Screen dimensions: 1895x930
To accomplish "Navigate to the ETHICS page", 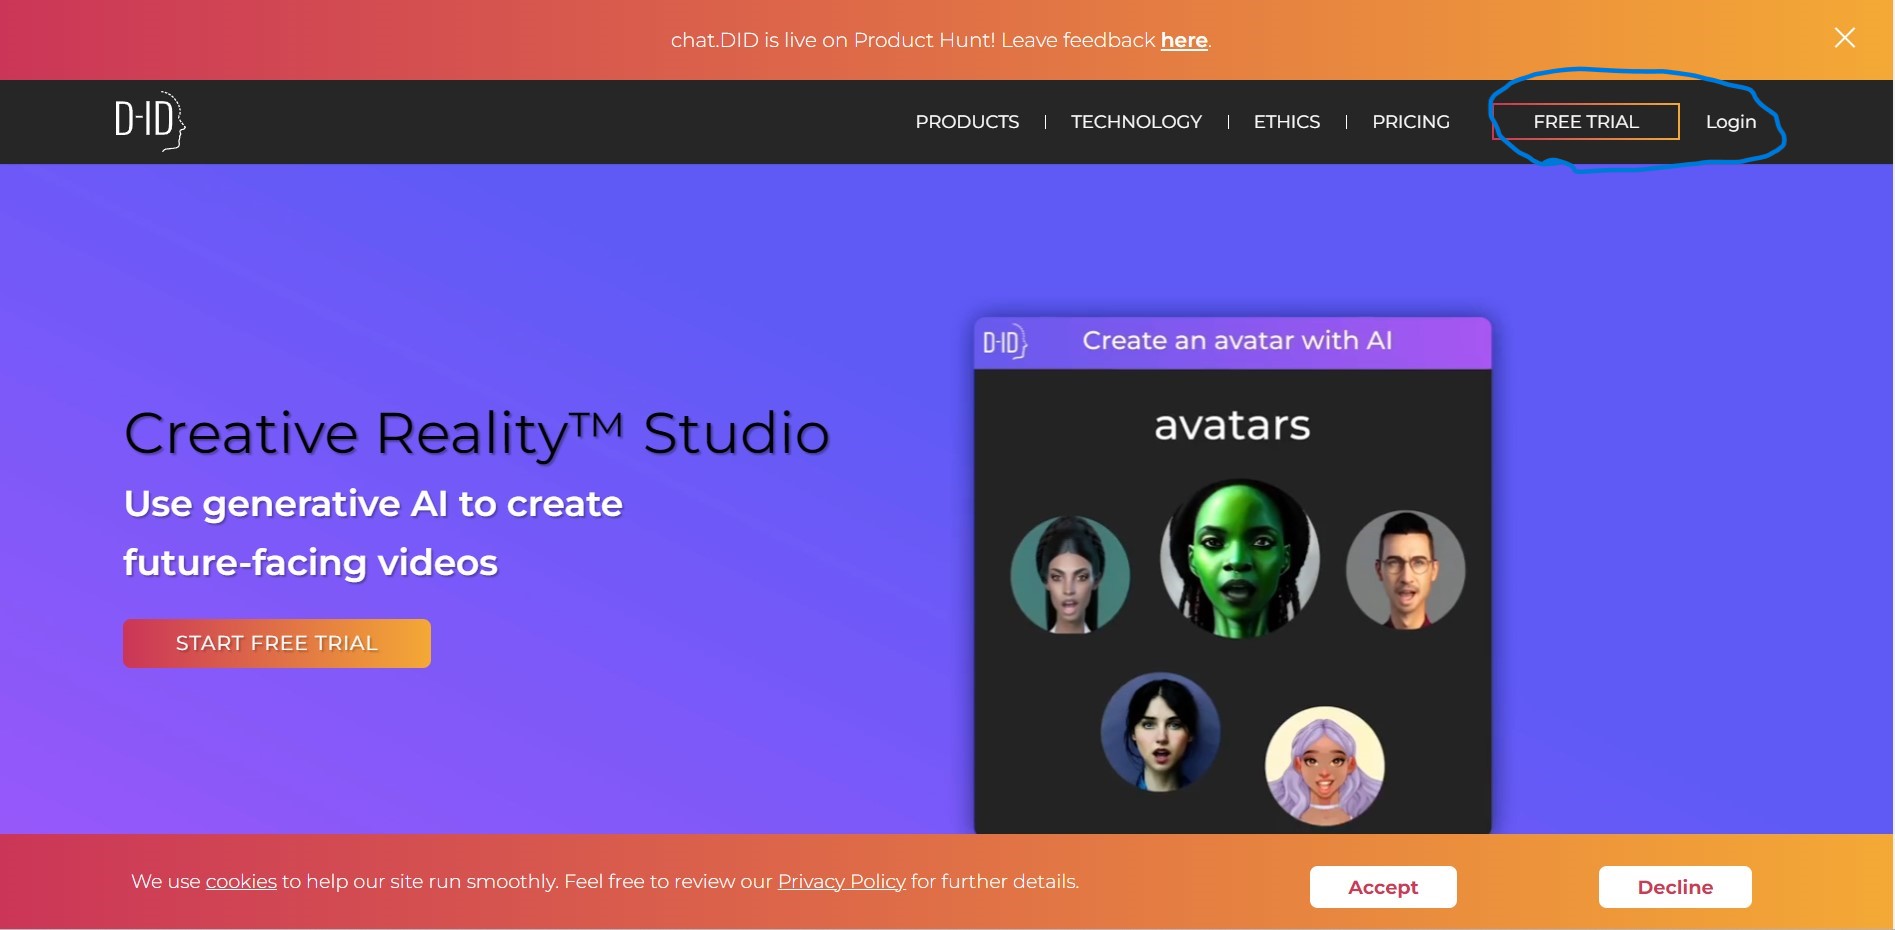I will click(1286, 121).
